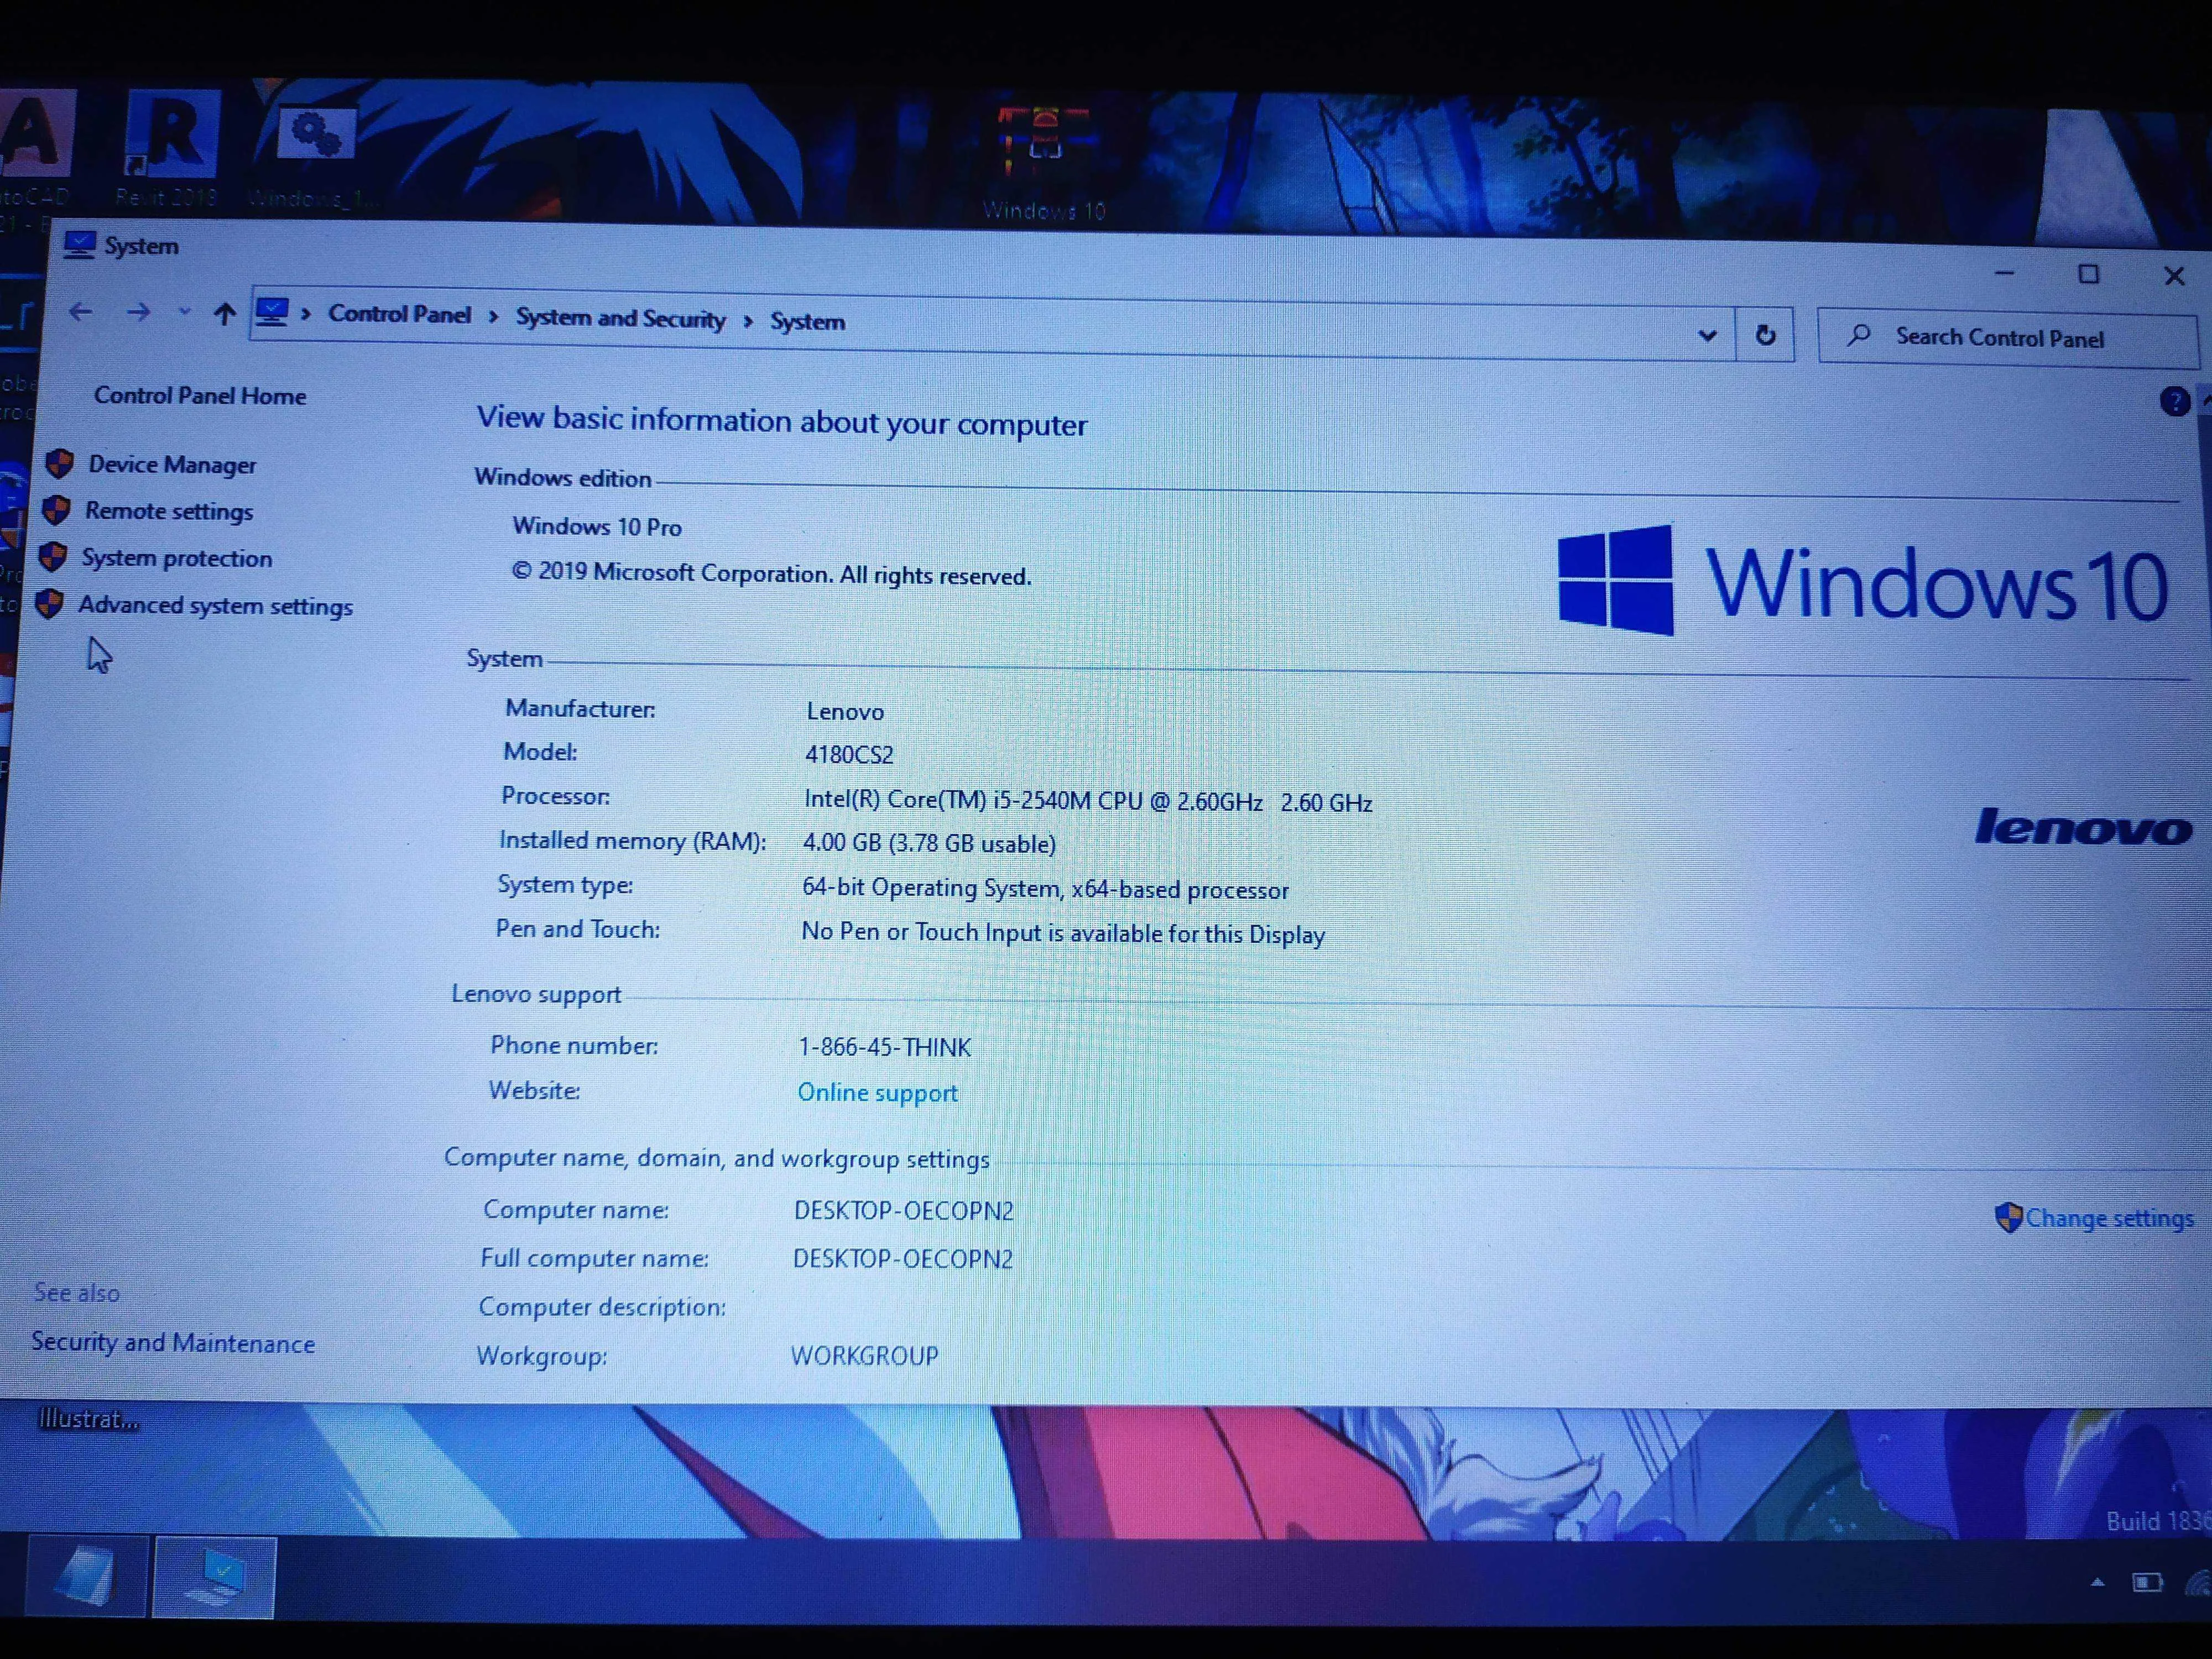Click the 64-bit Operating System value
This screenshot has width=2212, height=1659.
click(x=1045, y=888)
